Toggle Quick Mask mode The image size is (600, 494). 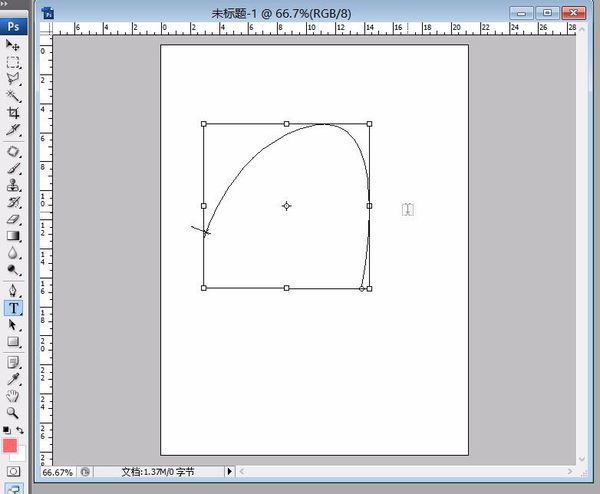[x=13, y=469]
